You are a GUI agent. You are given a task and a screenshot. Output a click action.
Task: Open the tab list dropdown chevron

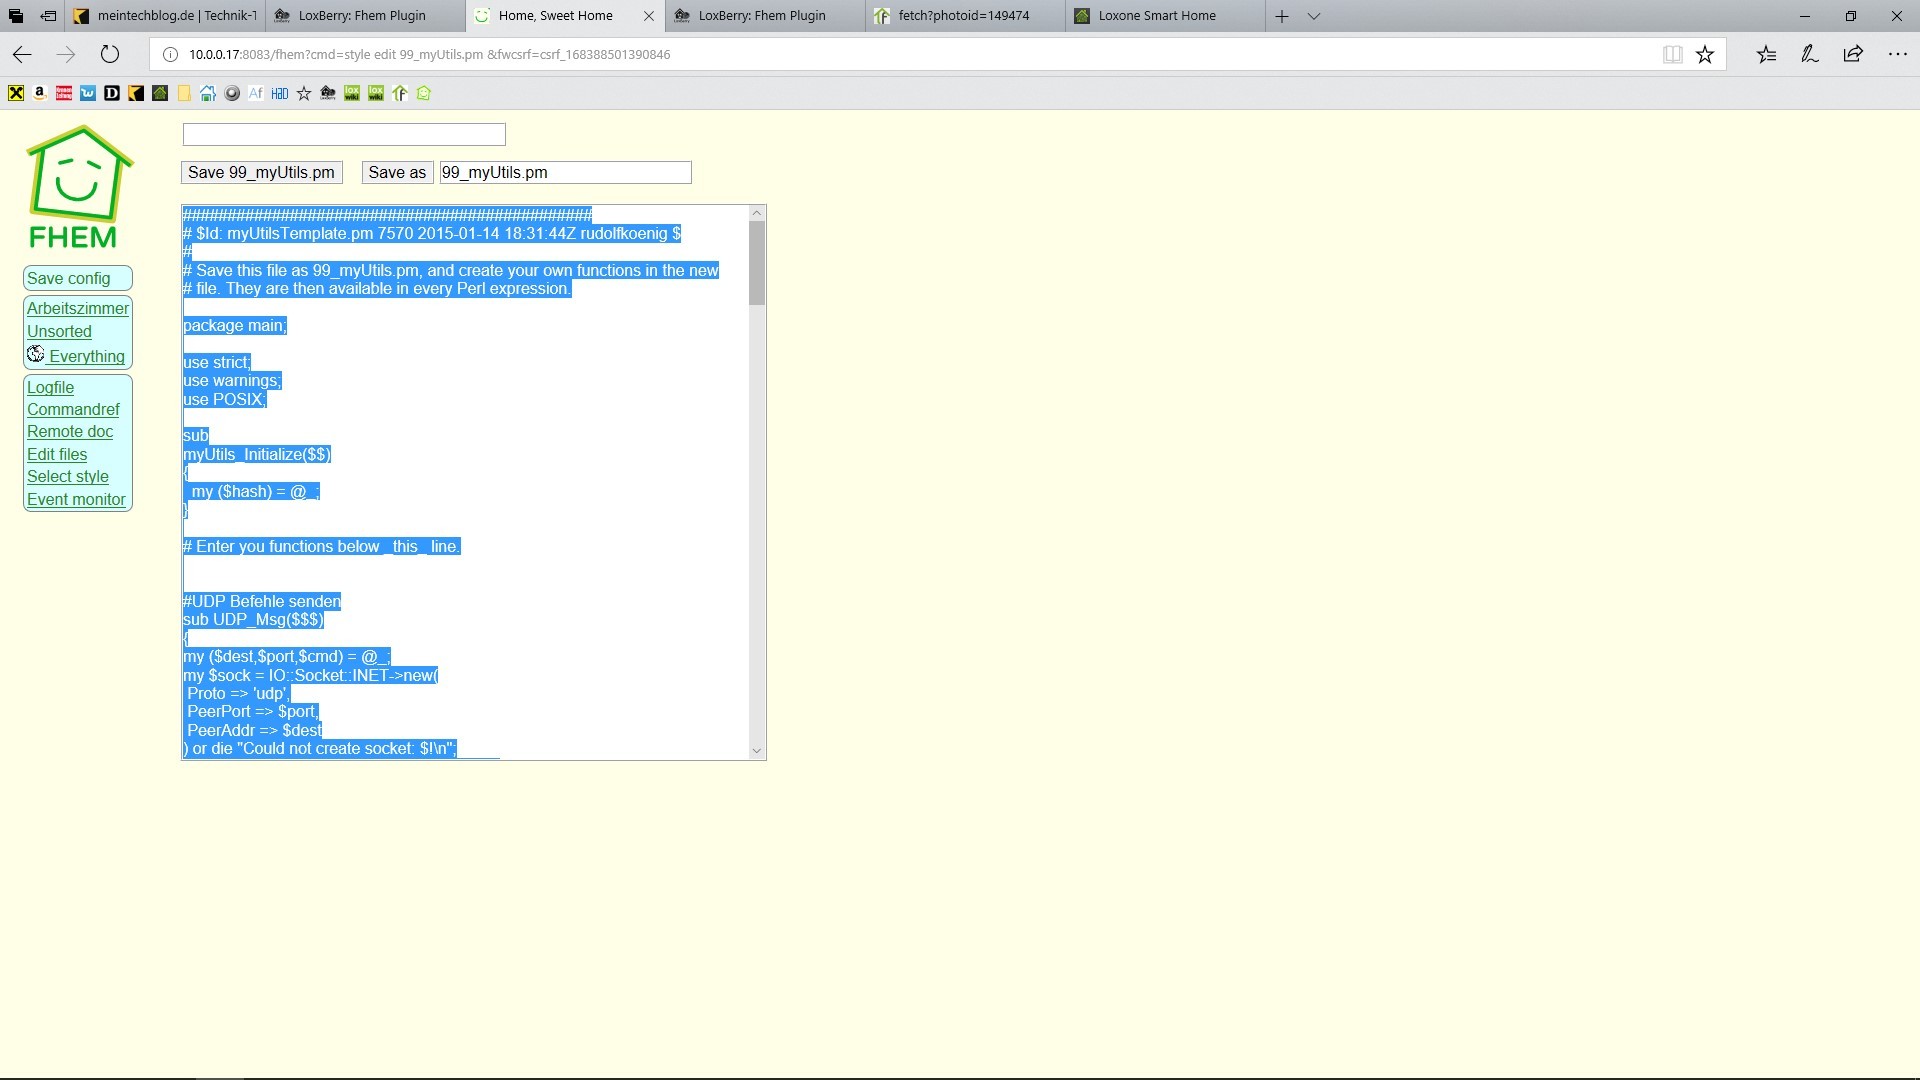(1314, 16)
